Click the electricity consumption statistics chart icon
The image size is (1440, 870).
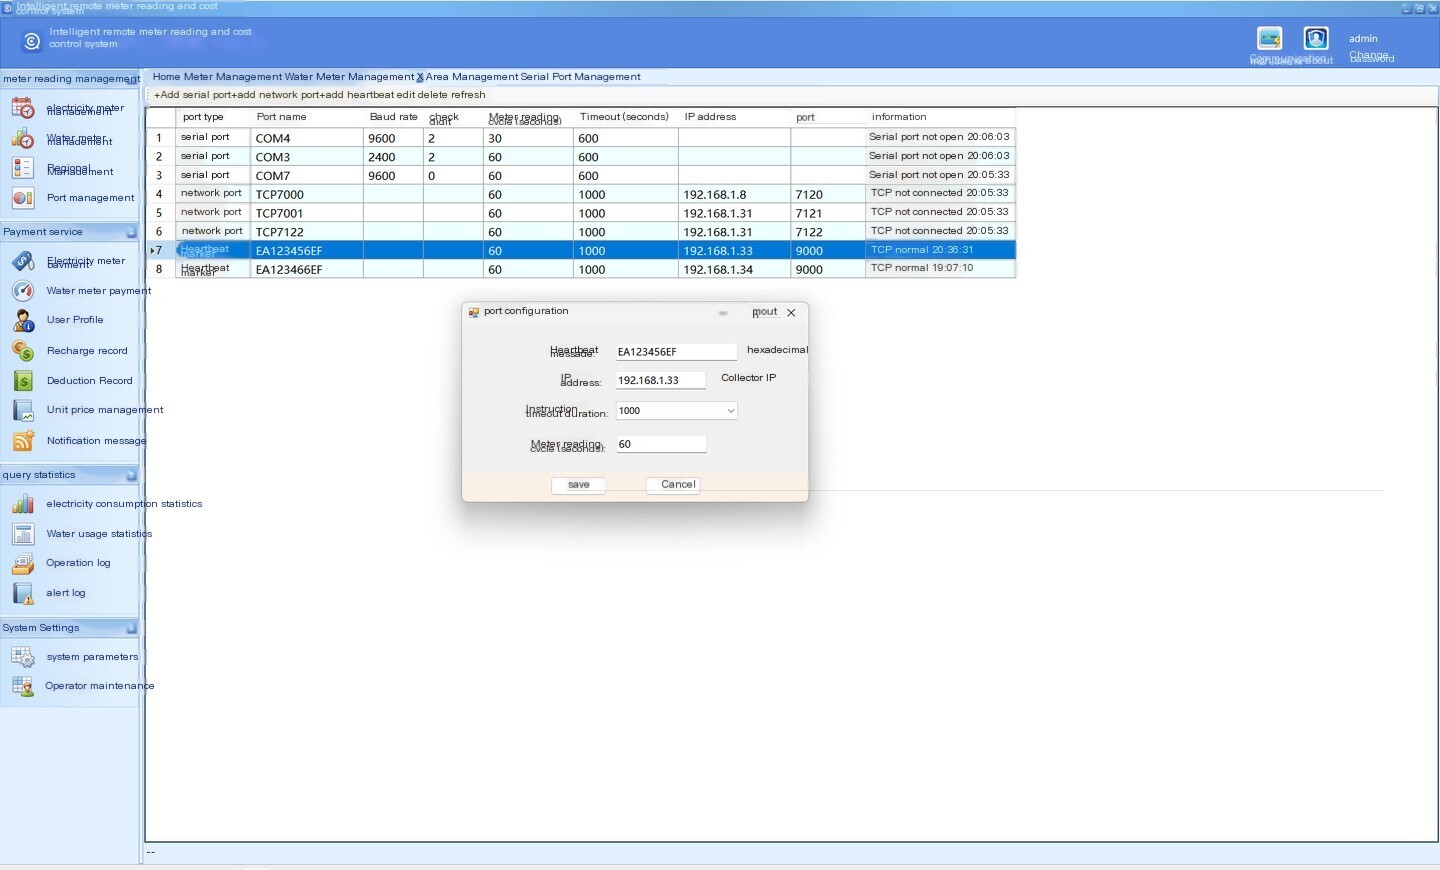[x=23, y=504]
